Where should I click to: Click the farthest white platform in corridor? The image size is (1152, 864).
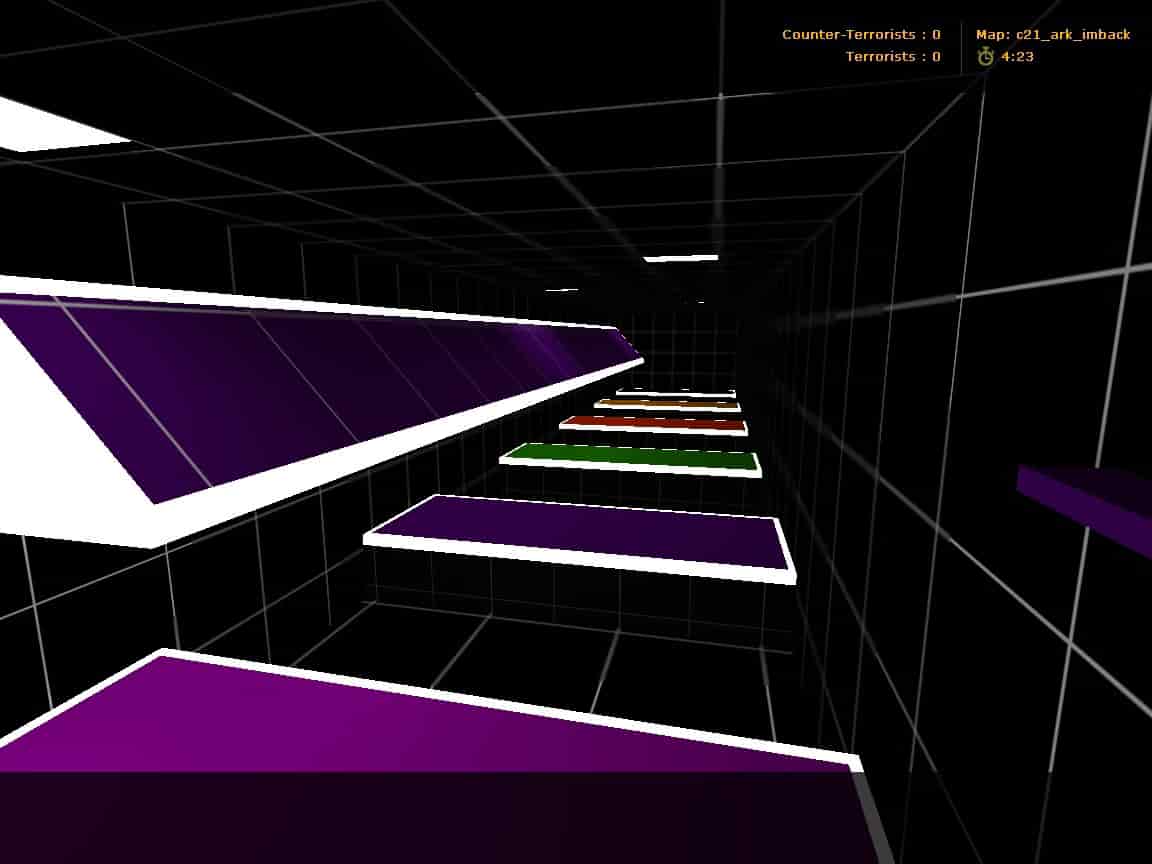(674, 393)
